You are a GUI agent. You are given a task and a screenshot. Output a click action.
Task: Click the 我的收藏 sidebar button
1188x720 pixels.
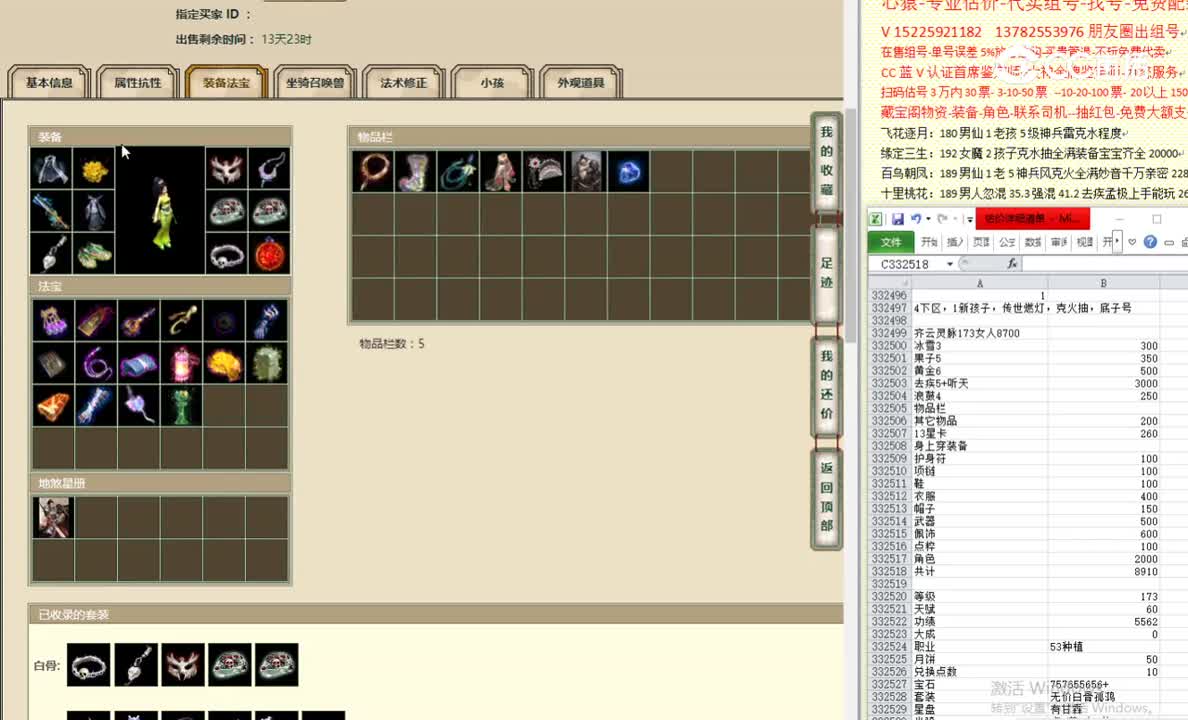click(825, 160)
